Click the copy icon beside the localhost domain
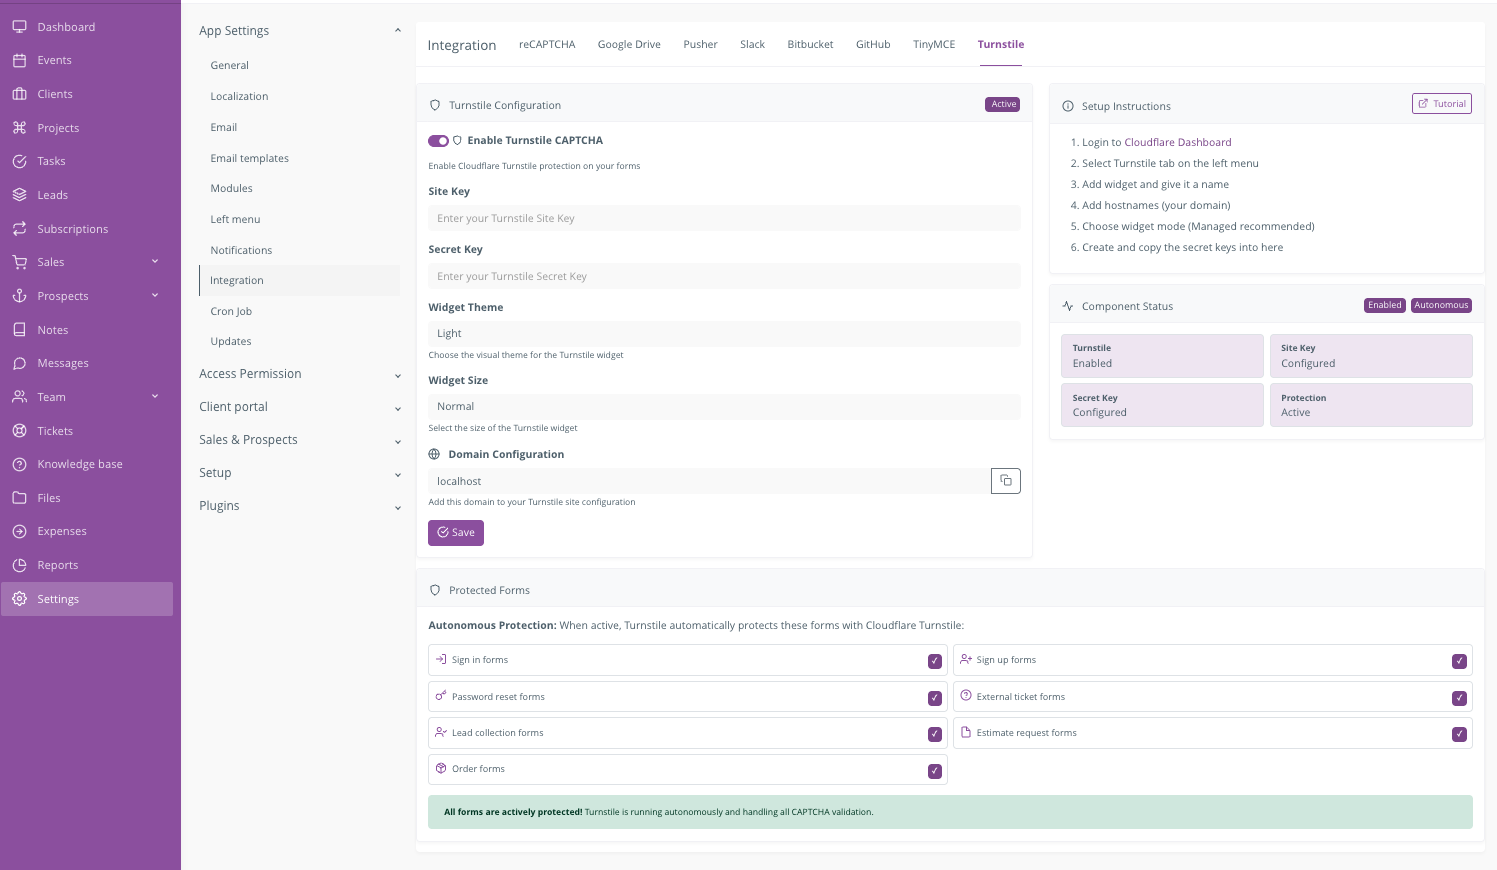1497x870 pixels. coord(1005,480)
